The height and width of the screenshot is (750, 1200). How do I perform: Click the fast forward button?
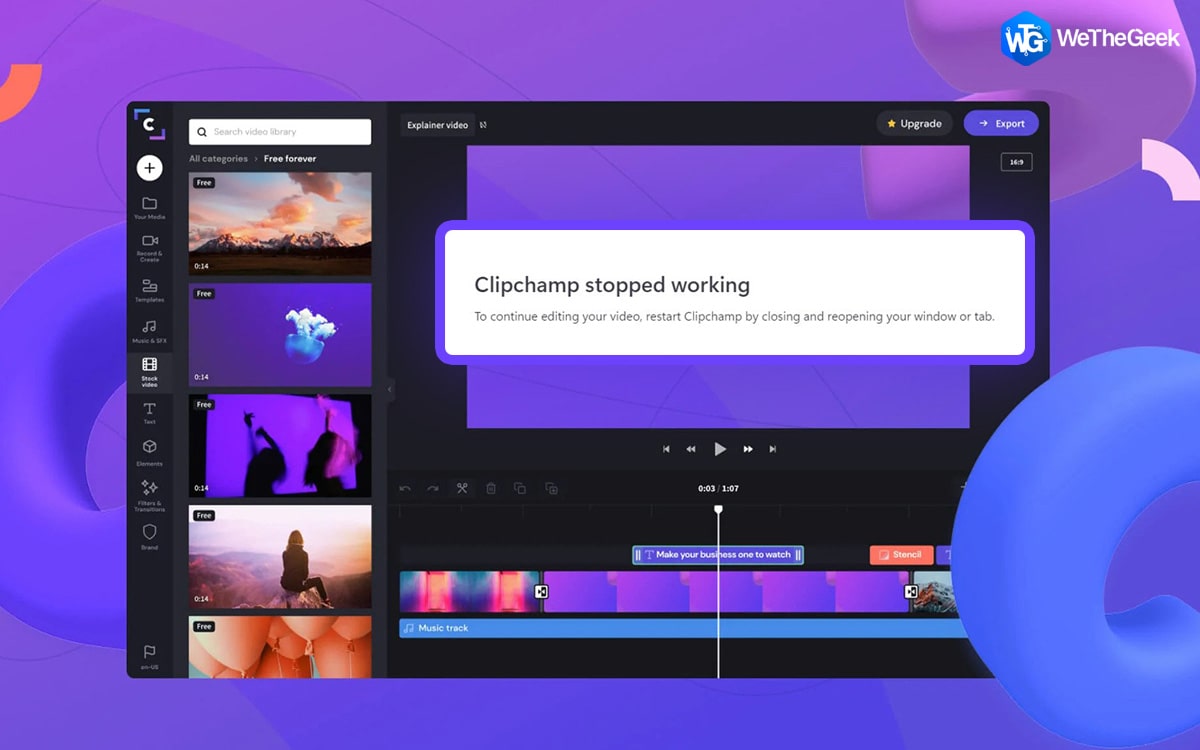tap(748, 449)
